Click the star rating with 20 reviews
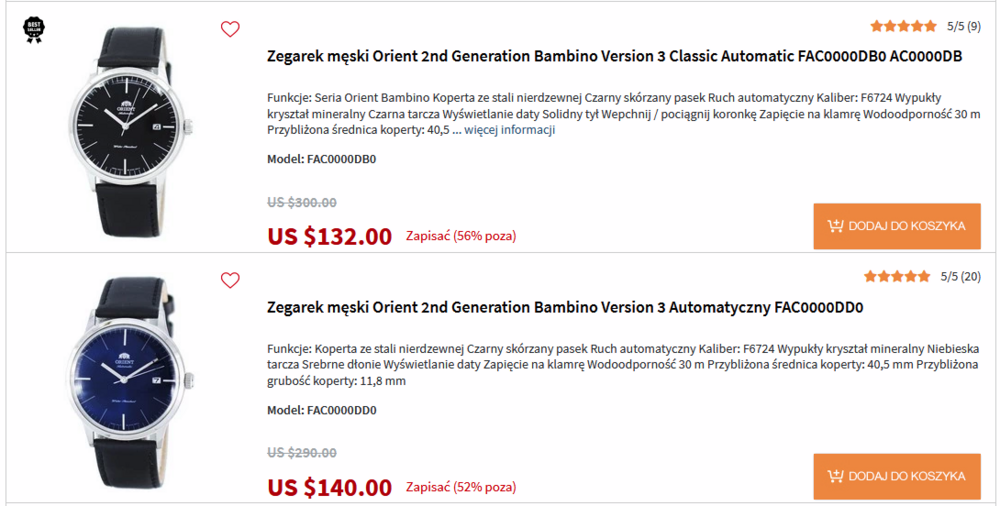This screenshot has width=1000, height=506. coord(897,276)
